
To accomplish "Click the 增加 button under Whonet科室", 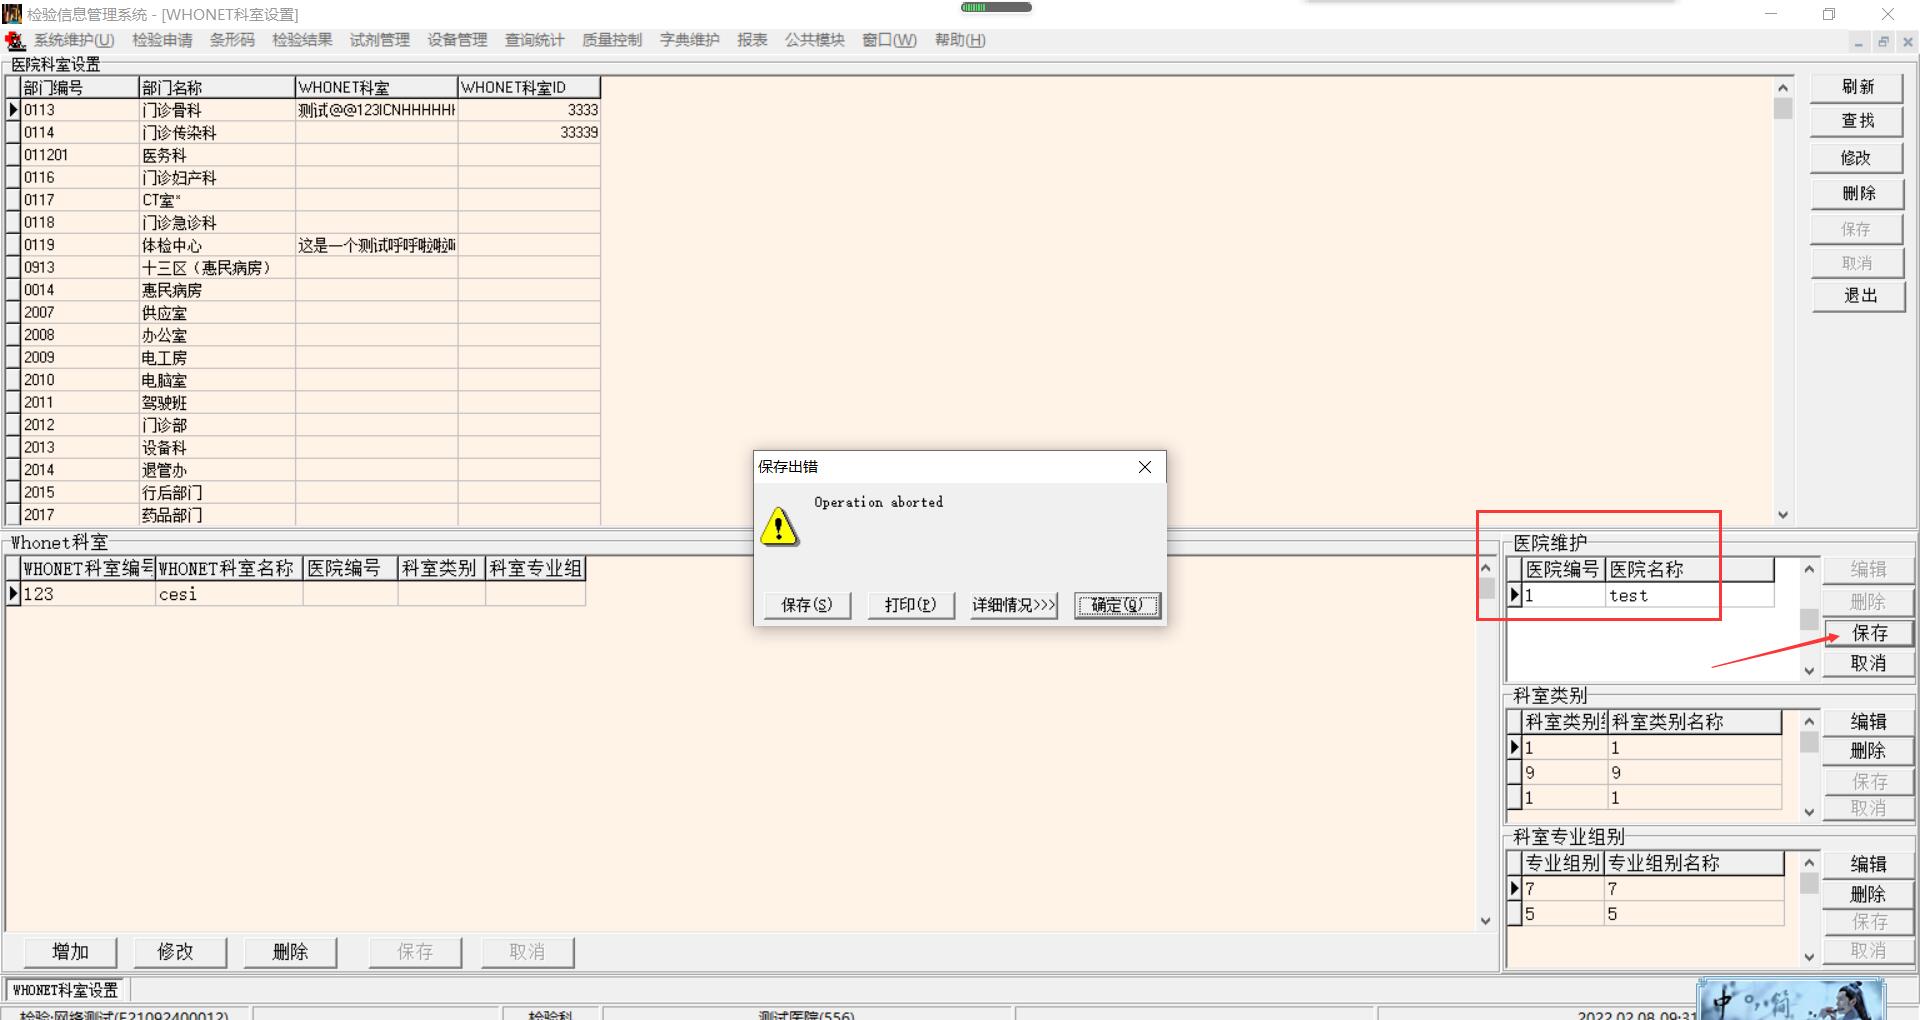I will point(70,952).
